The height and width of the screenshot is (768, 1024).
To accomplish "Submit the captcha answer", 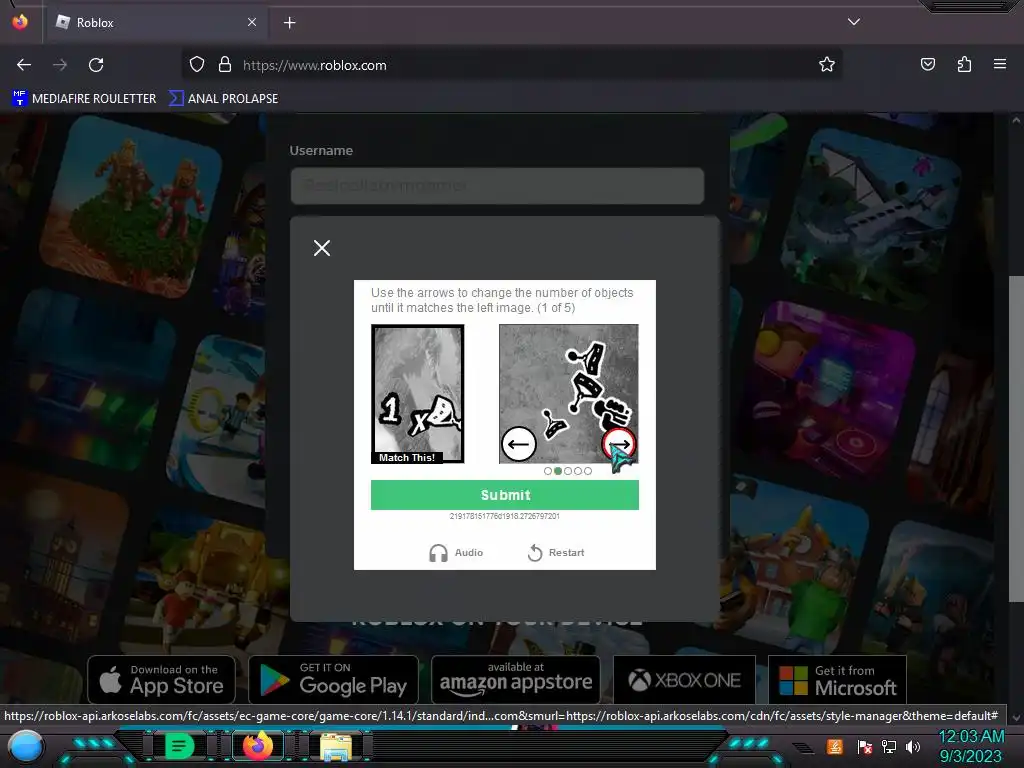I will click(505, 495).
